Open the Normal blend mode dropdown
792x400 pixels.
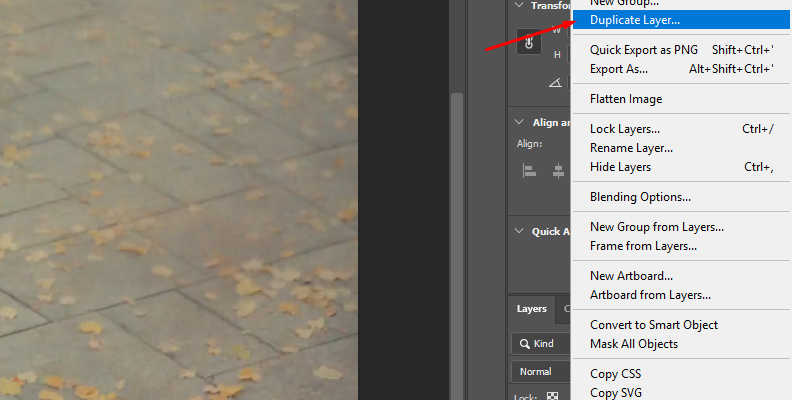(541, 372)
